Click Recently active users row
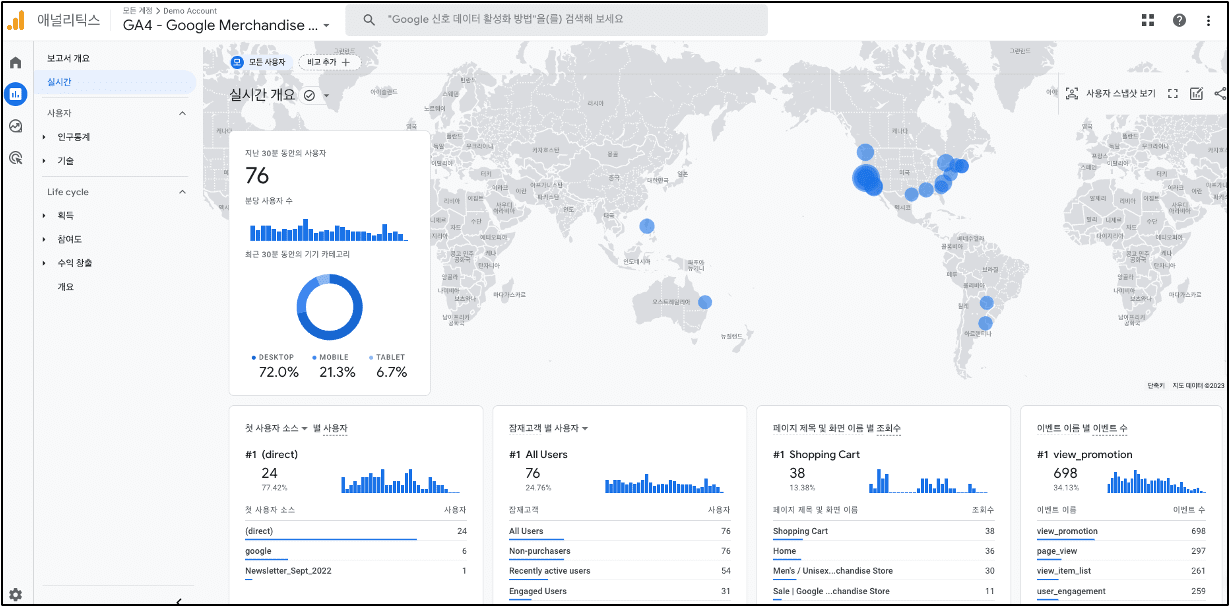 620,572
